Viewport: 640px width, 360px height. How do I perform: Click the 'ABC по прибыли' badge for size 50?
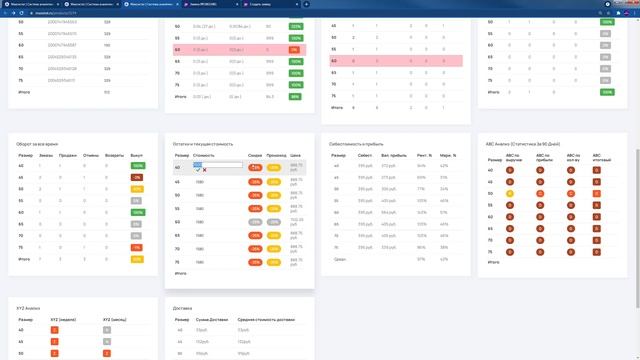click(x=540, y=193)
